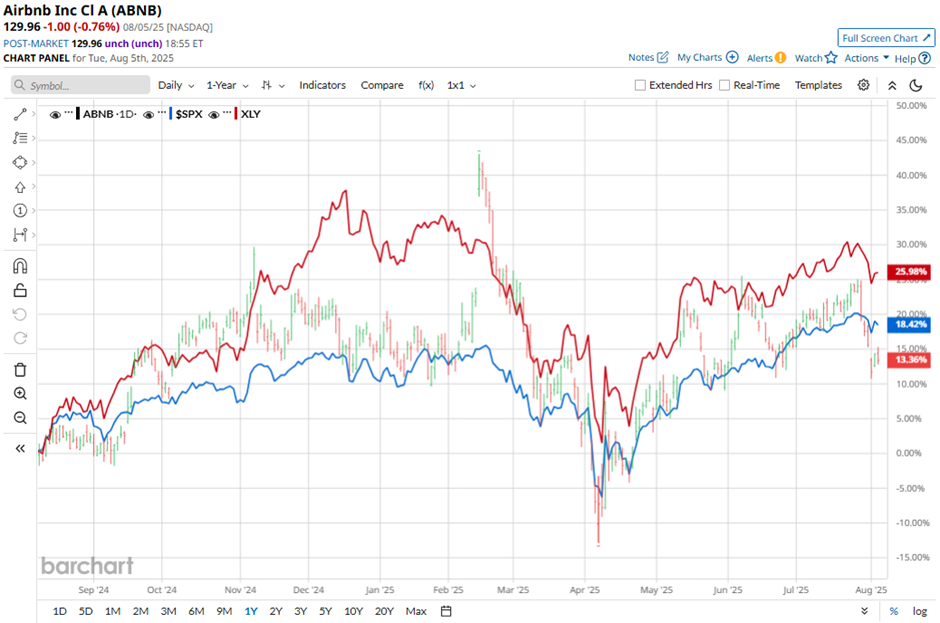Viewport: 940px width, 623px height.
Task: Open the custom date range calendar
Action: click(x=446, y=611)
